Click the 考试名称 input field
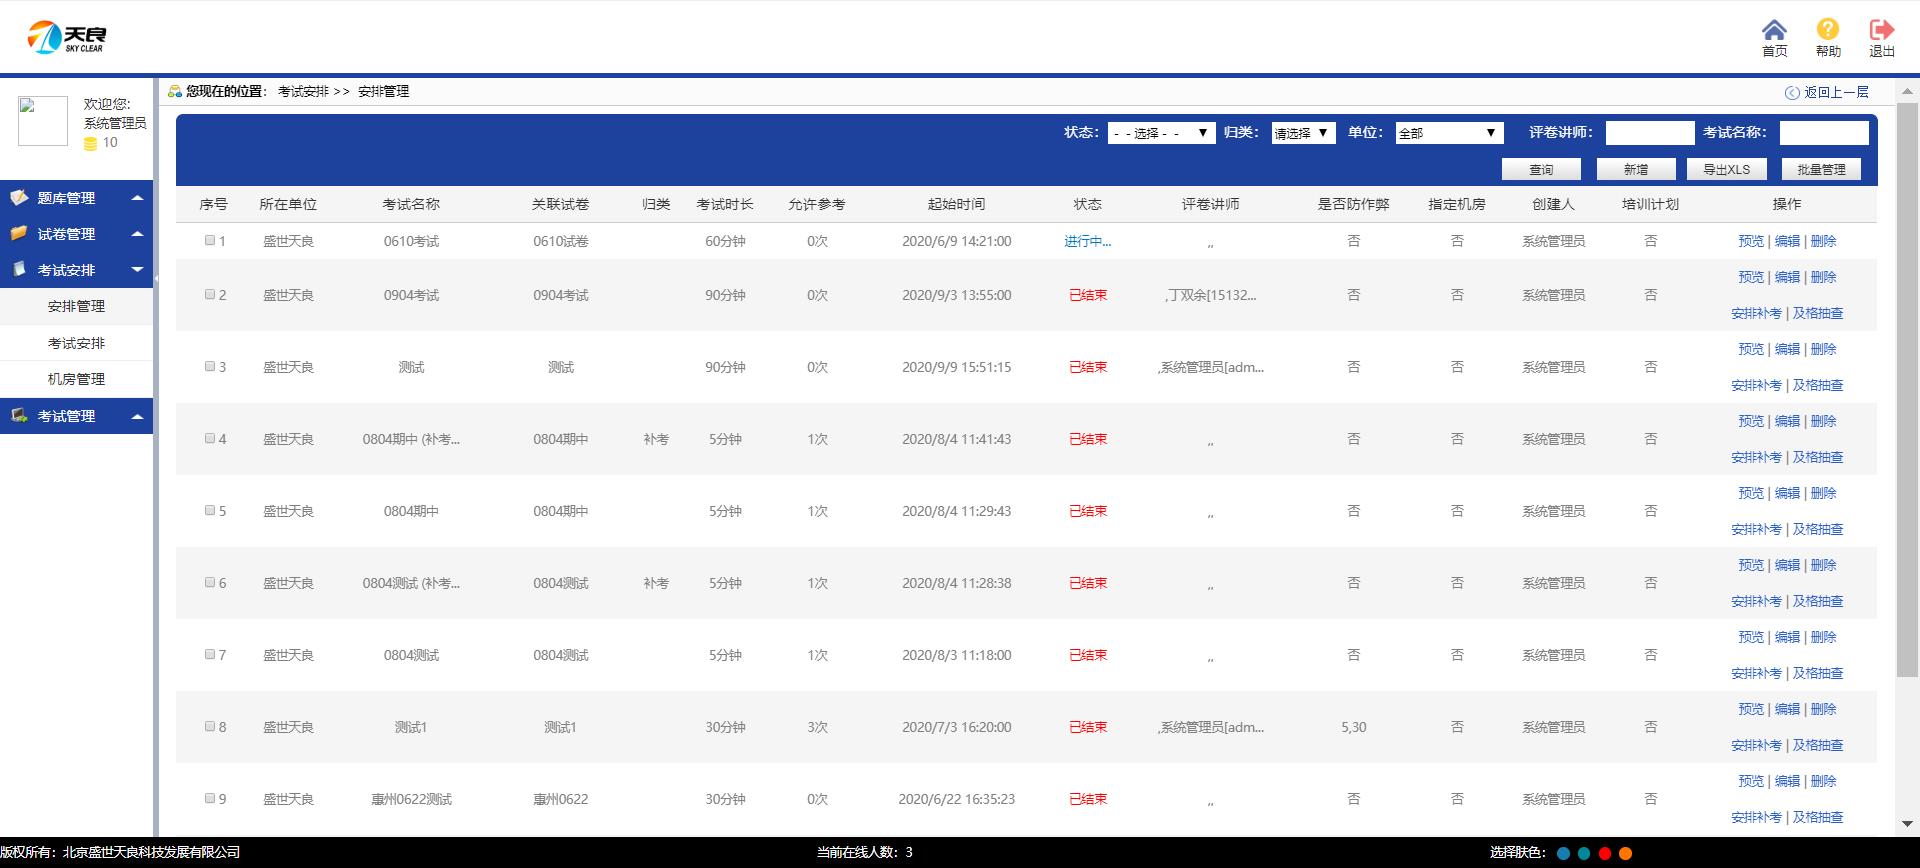 pos(1823,133)
